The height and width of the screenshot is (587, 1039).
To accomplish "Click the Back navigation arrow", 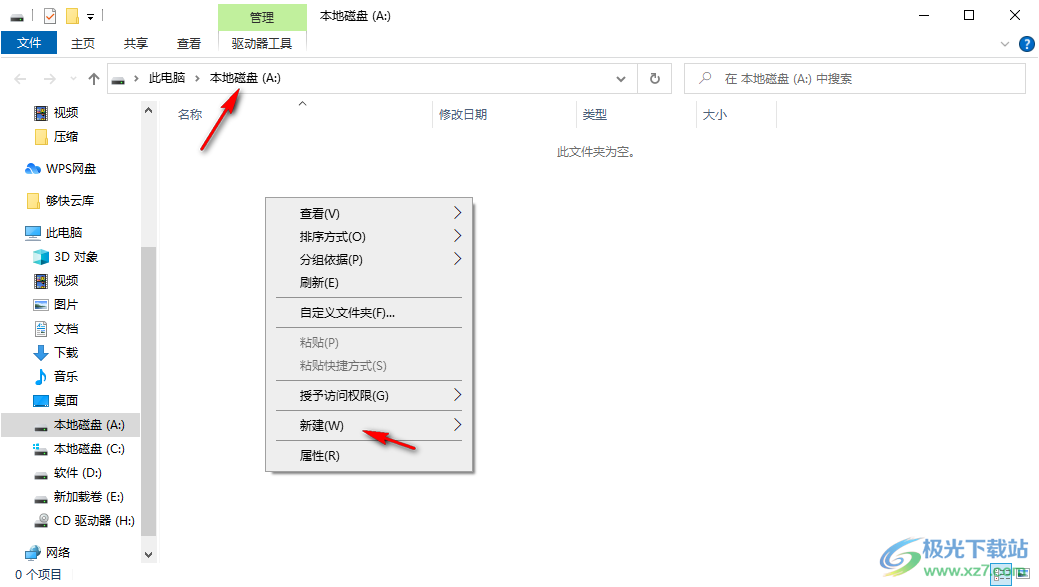I will point(20,78).
